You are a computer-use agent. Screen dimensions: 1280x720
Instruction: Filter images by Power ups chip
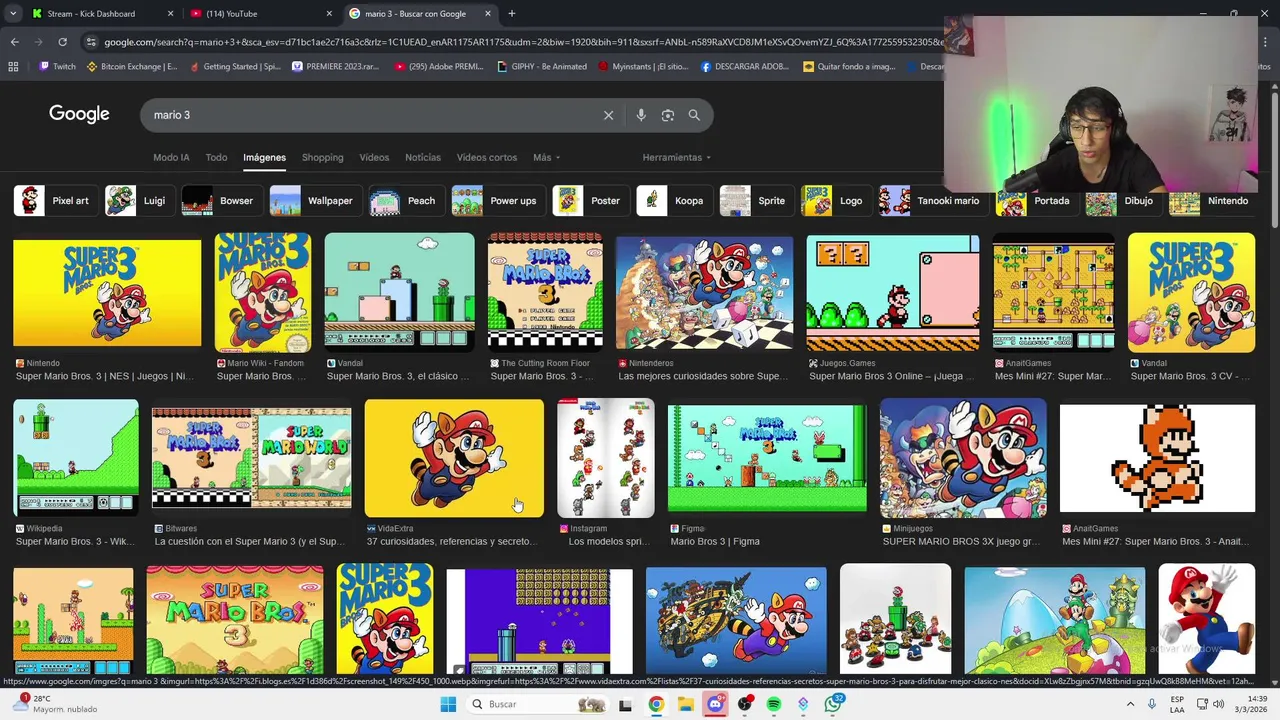tap(497, 200)
